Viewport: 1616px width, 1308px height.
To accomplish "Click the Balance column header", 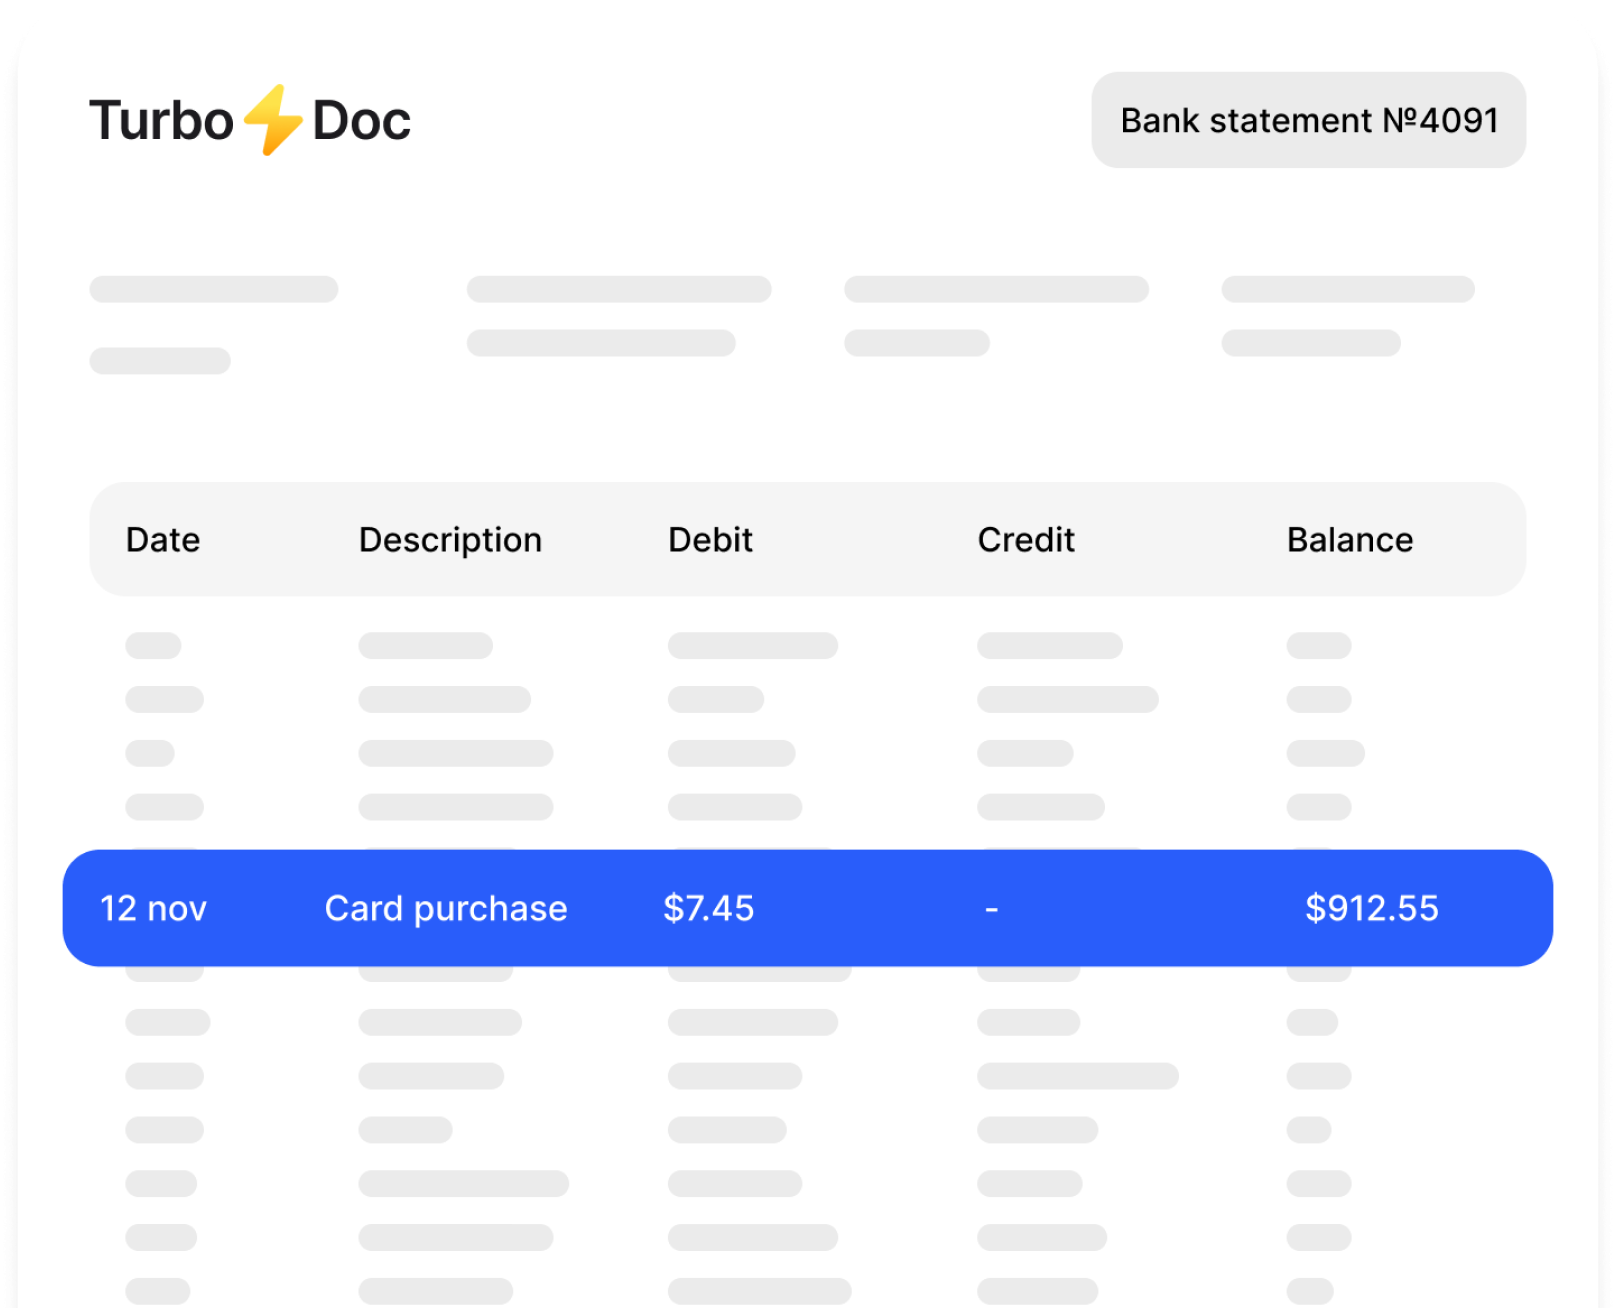I will pos(1352,540).
